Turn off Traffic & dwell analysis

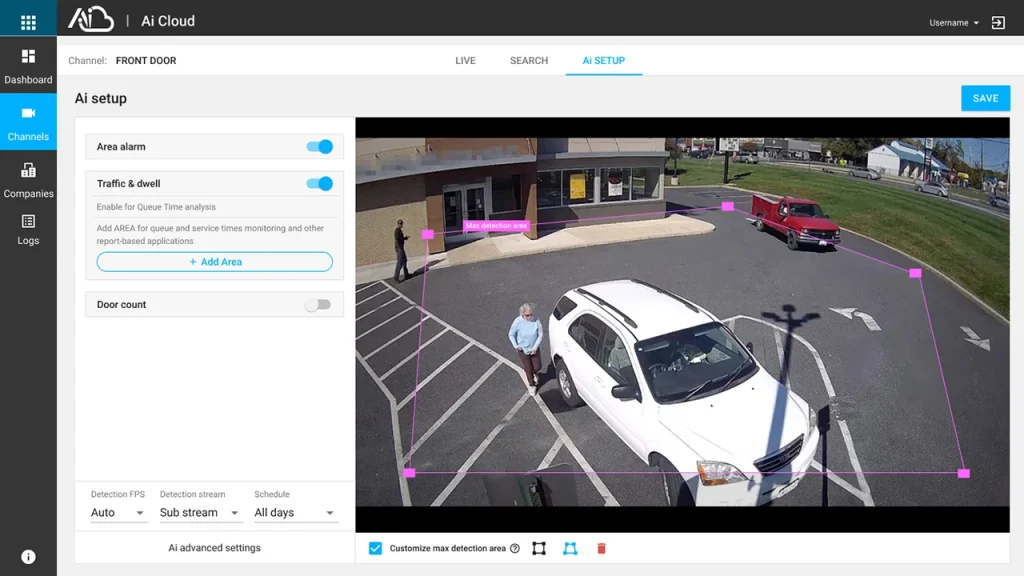pyautogui.click(x=318, y=184)
